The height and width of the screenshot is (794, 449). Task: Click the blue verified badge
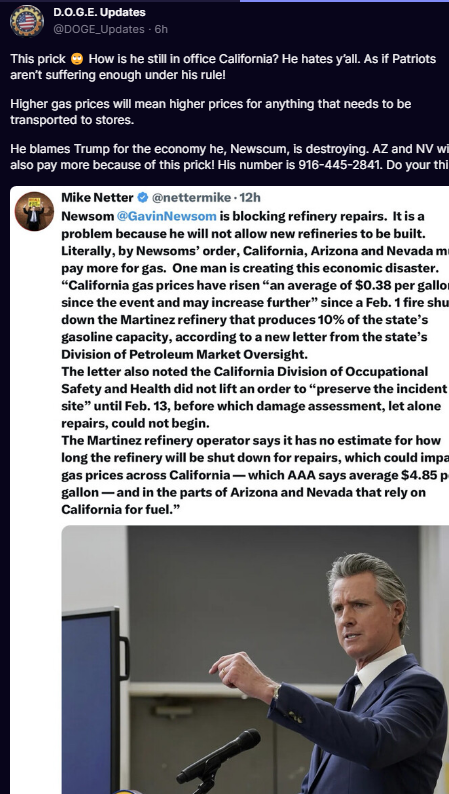[x=143, y=197]
